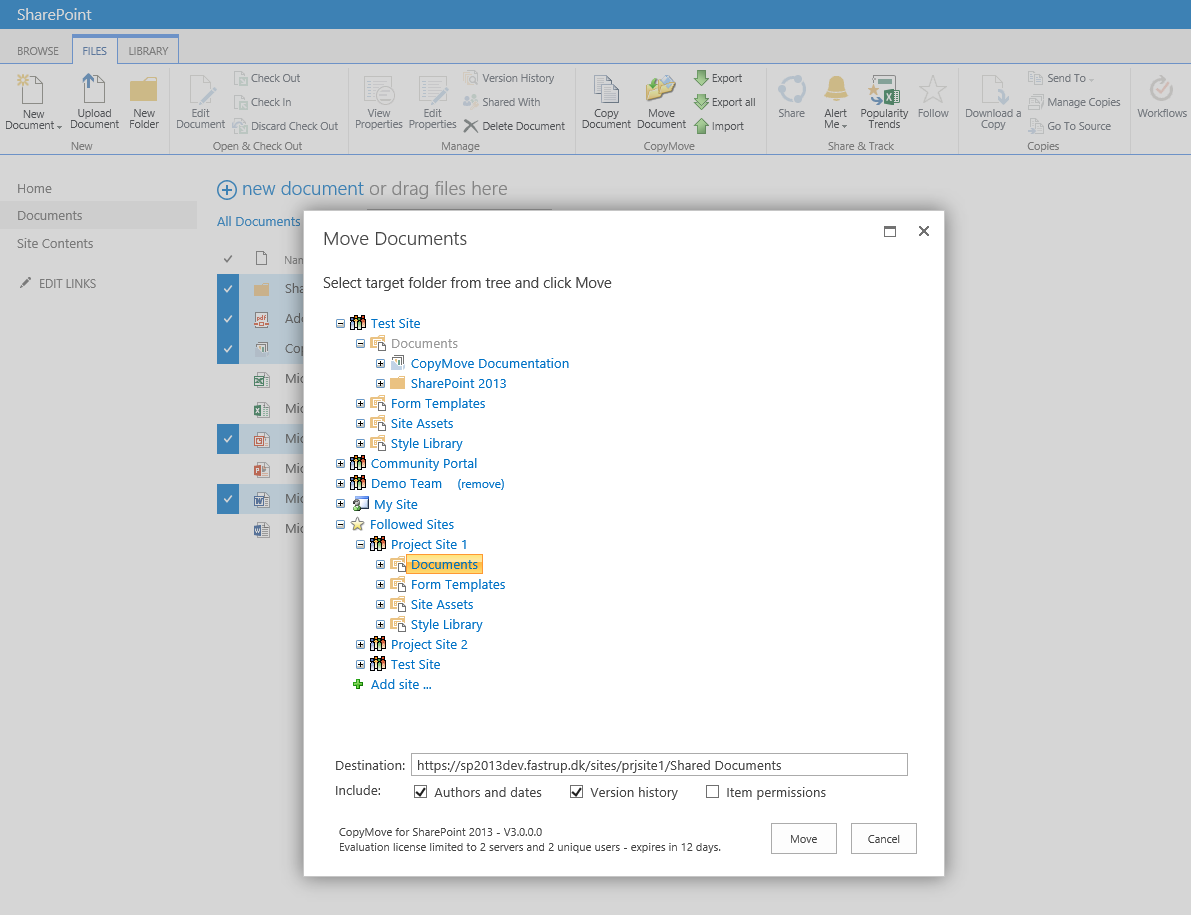
Task: Expand the Community Portal node
Action: tap(340, 463)
